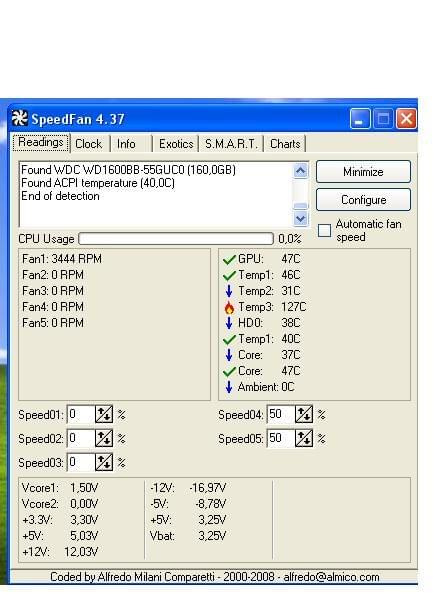This screenshot has height=597, width=435.
Task: Click the flame icon next to Temp3
Action: 229,307
